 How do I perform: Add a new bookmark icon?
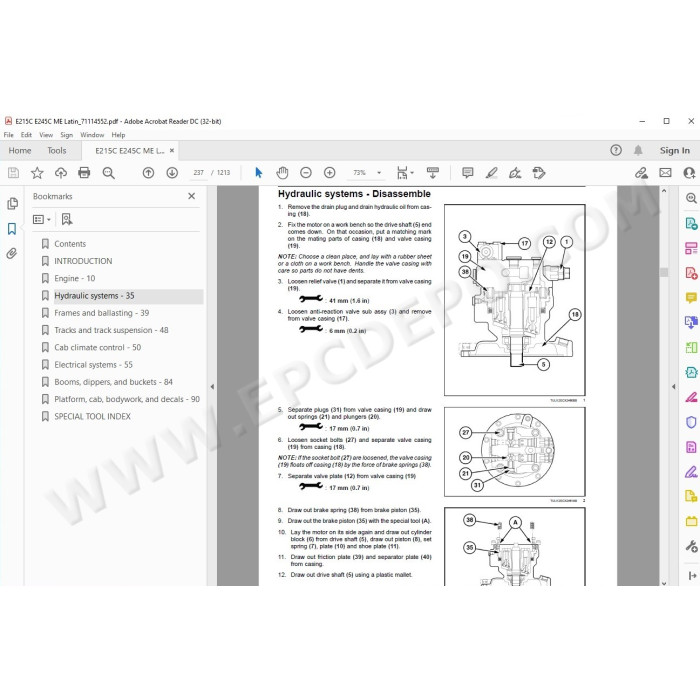(x=67, y=219)
